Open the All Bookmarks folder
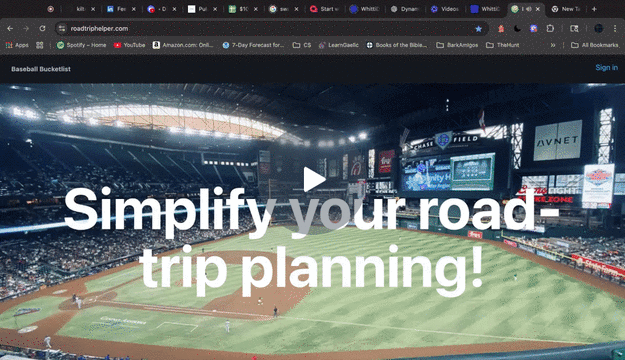Image resolution: width=625 pixels, height=360 pixels. [594, 45]
